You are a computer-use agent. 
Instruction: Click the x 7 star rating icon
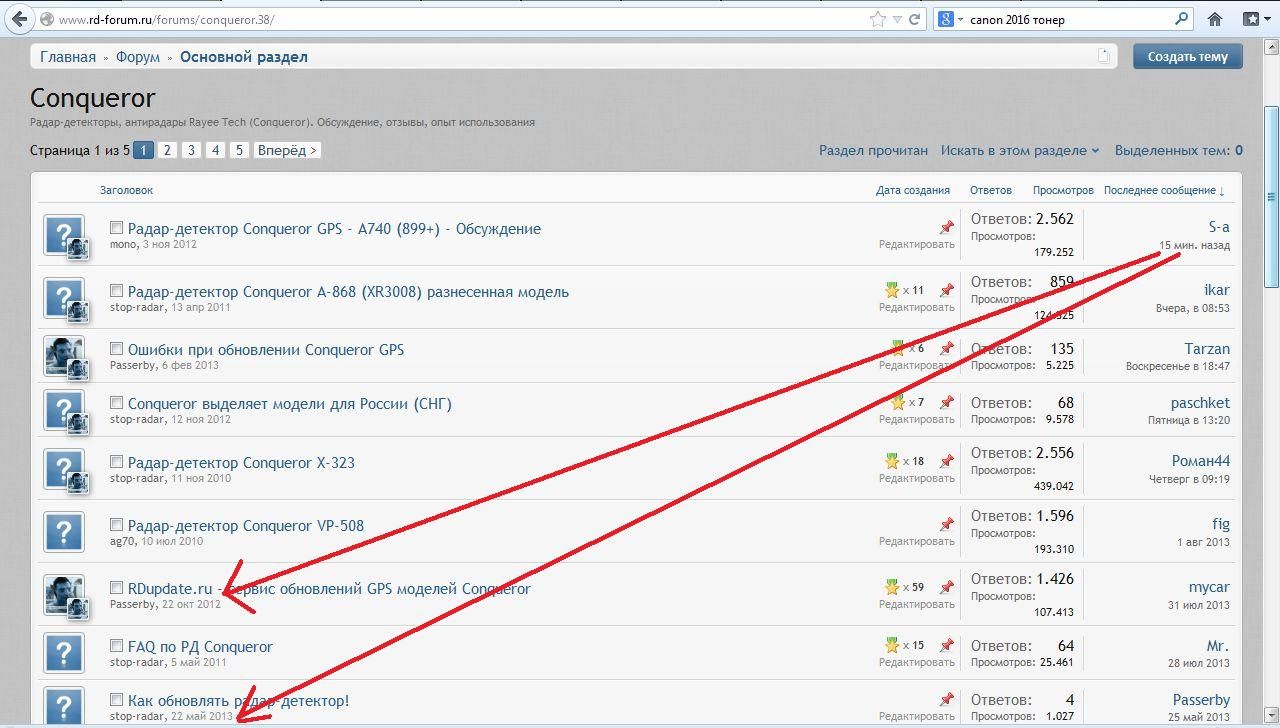point(897,402)
